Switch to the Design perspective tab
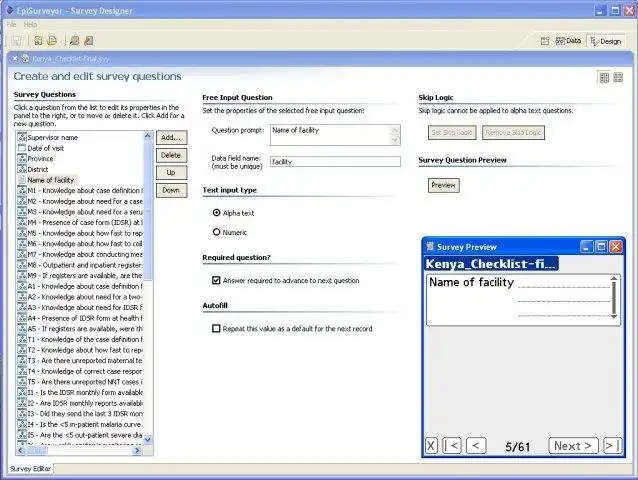 [x=605, y=41]
